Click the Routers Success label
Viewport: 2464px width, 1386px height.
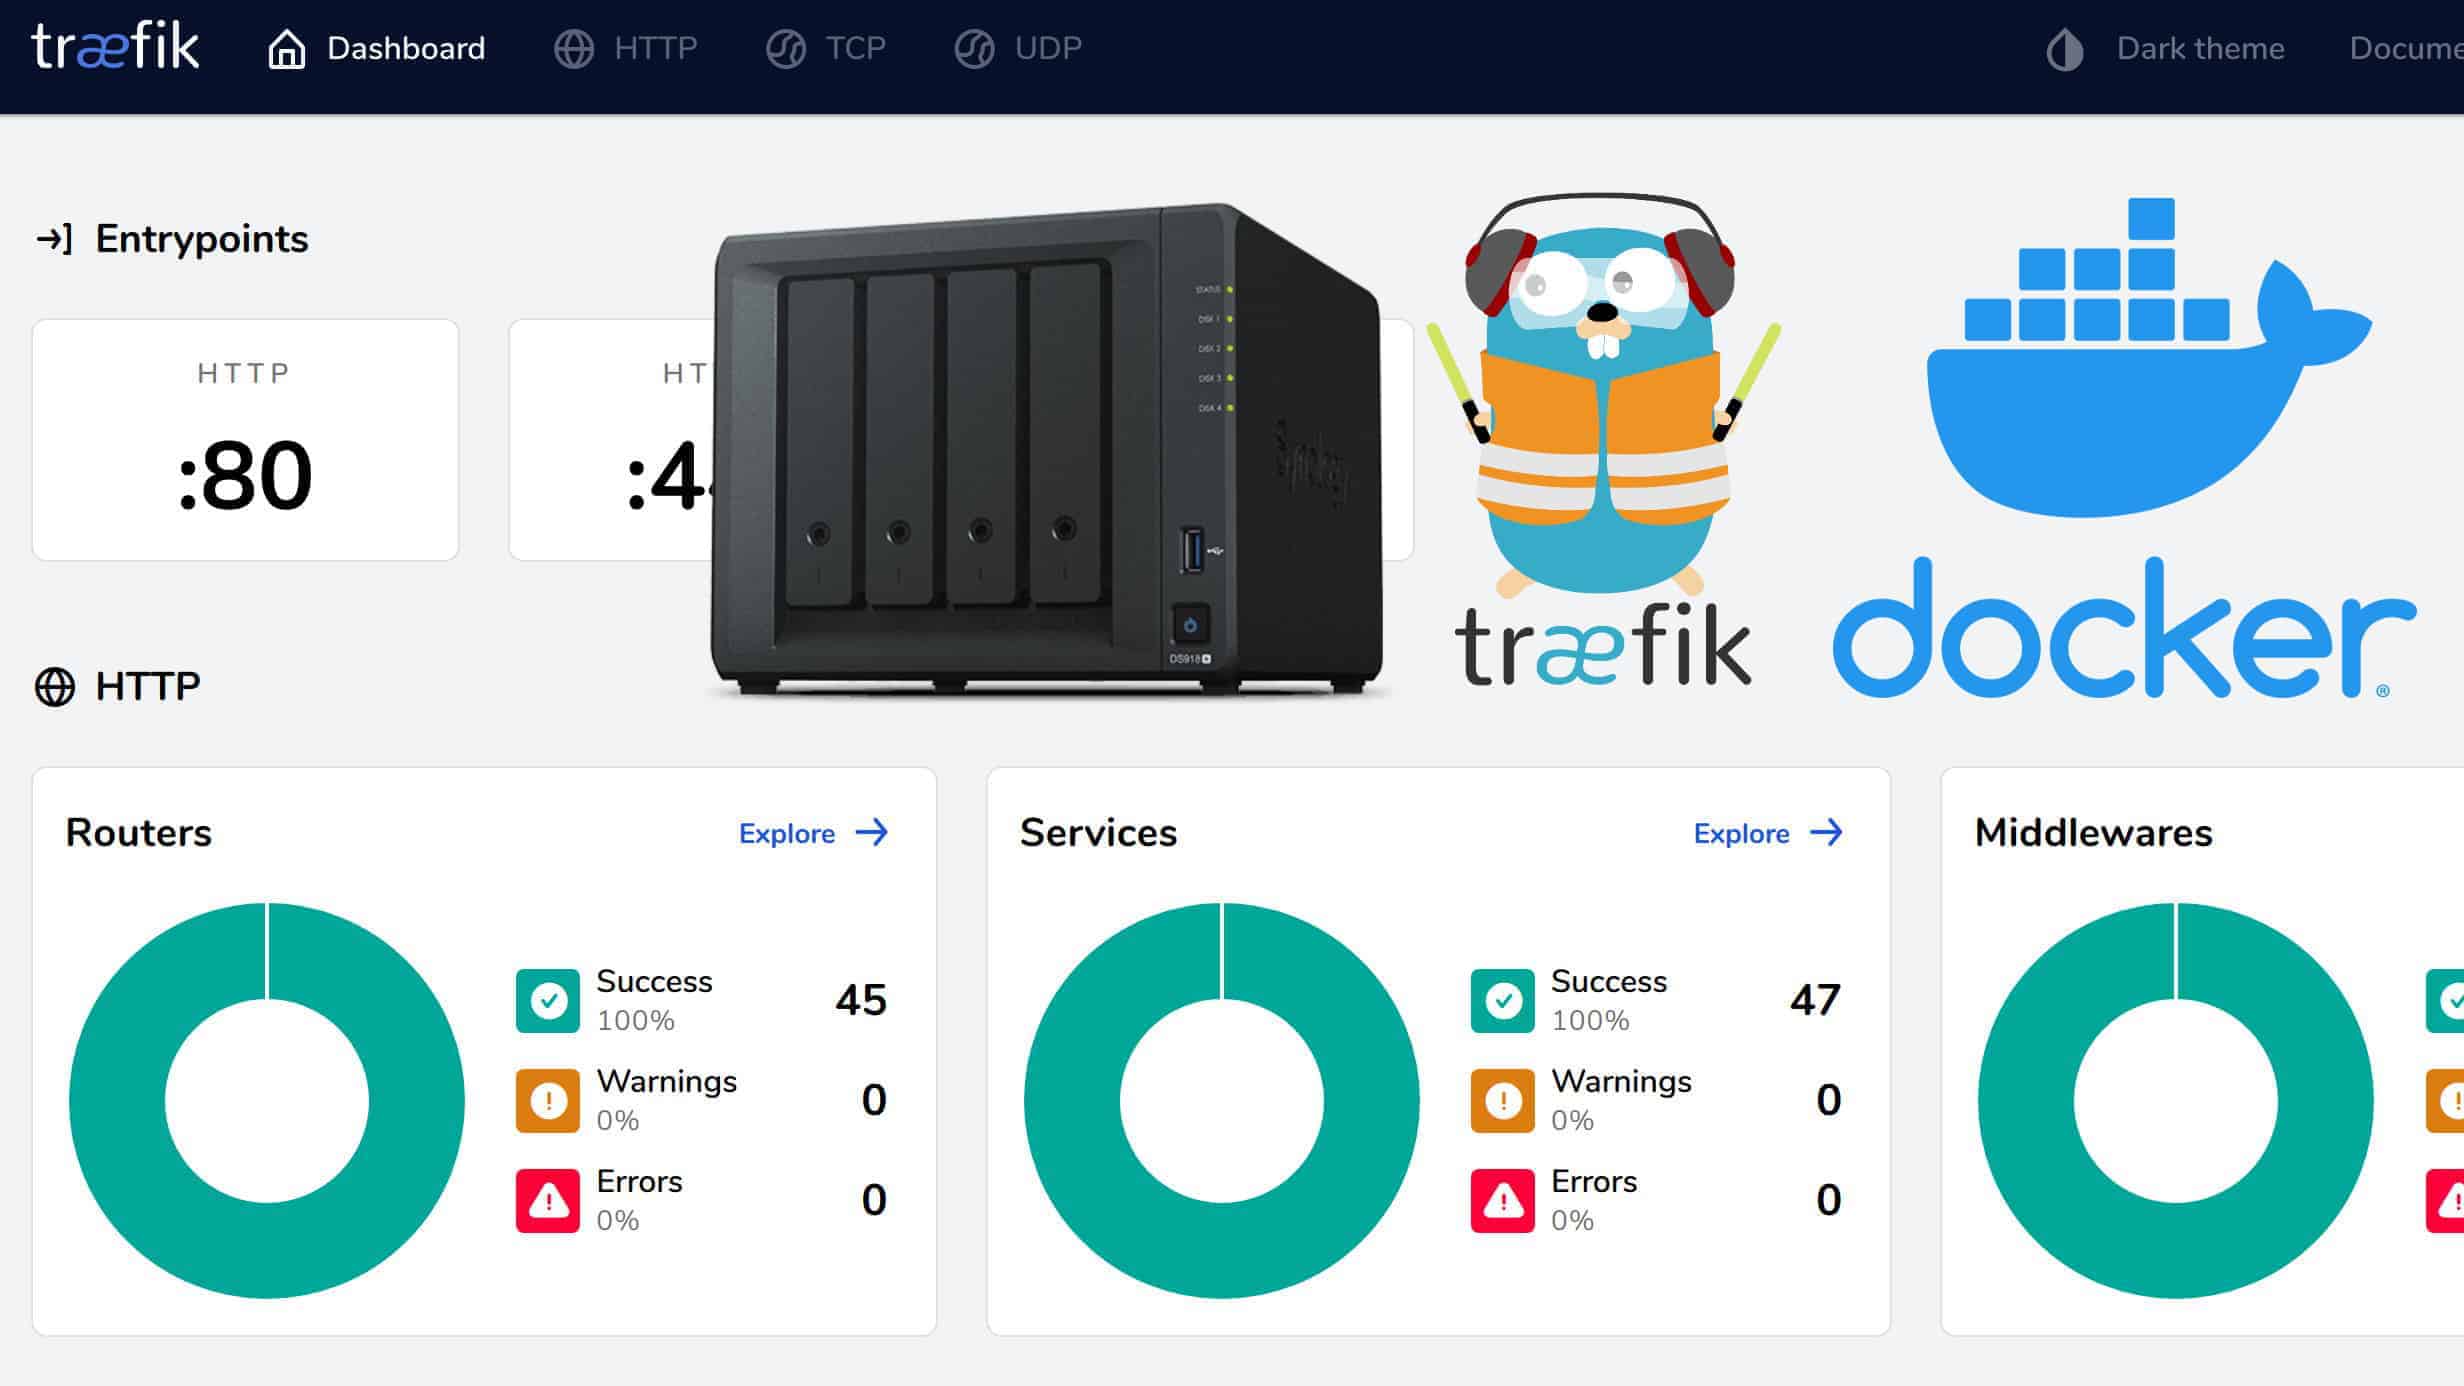tap(655, 981)
